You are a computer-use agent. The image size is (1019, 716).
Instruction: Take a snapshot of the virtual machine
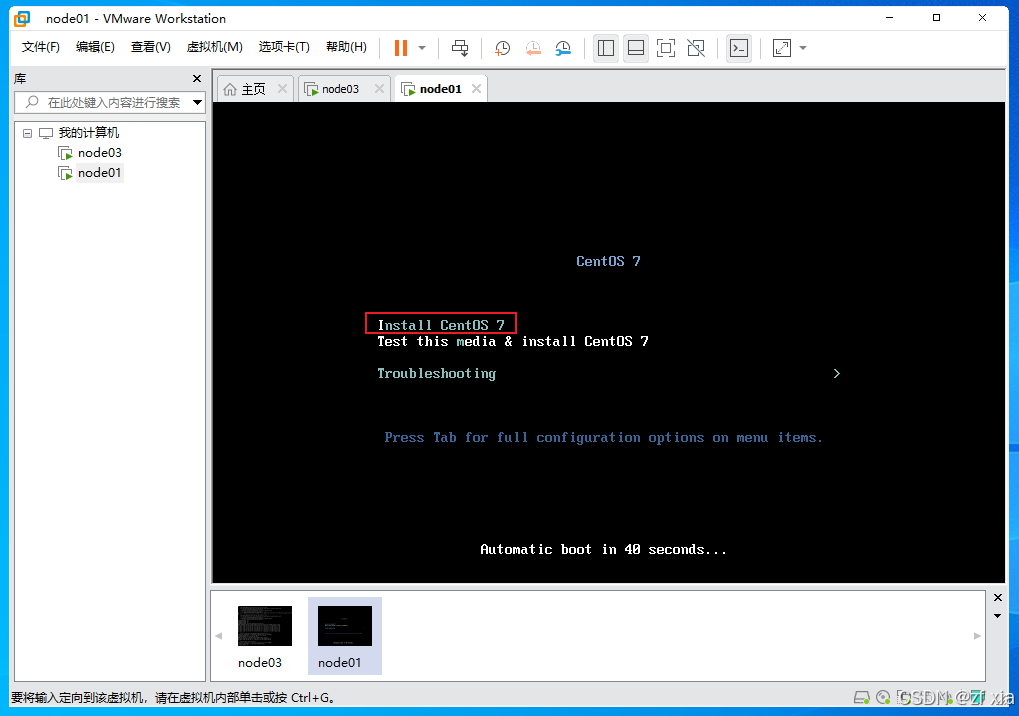point(502,48)
